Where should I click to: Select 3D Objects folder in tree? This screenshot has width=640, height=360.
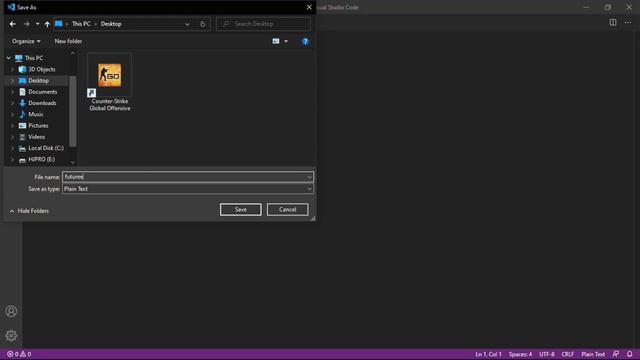[x=42, y=69]
